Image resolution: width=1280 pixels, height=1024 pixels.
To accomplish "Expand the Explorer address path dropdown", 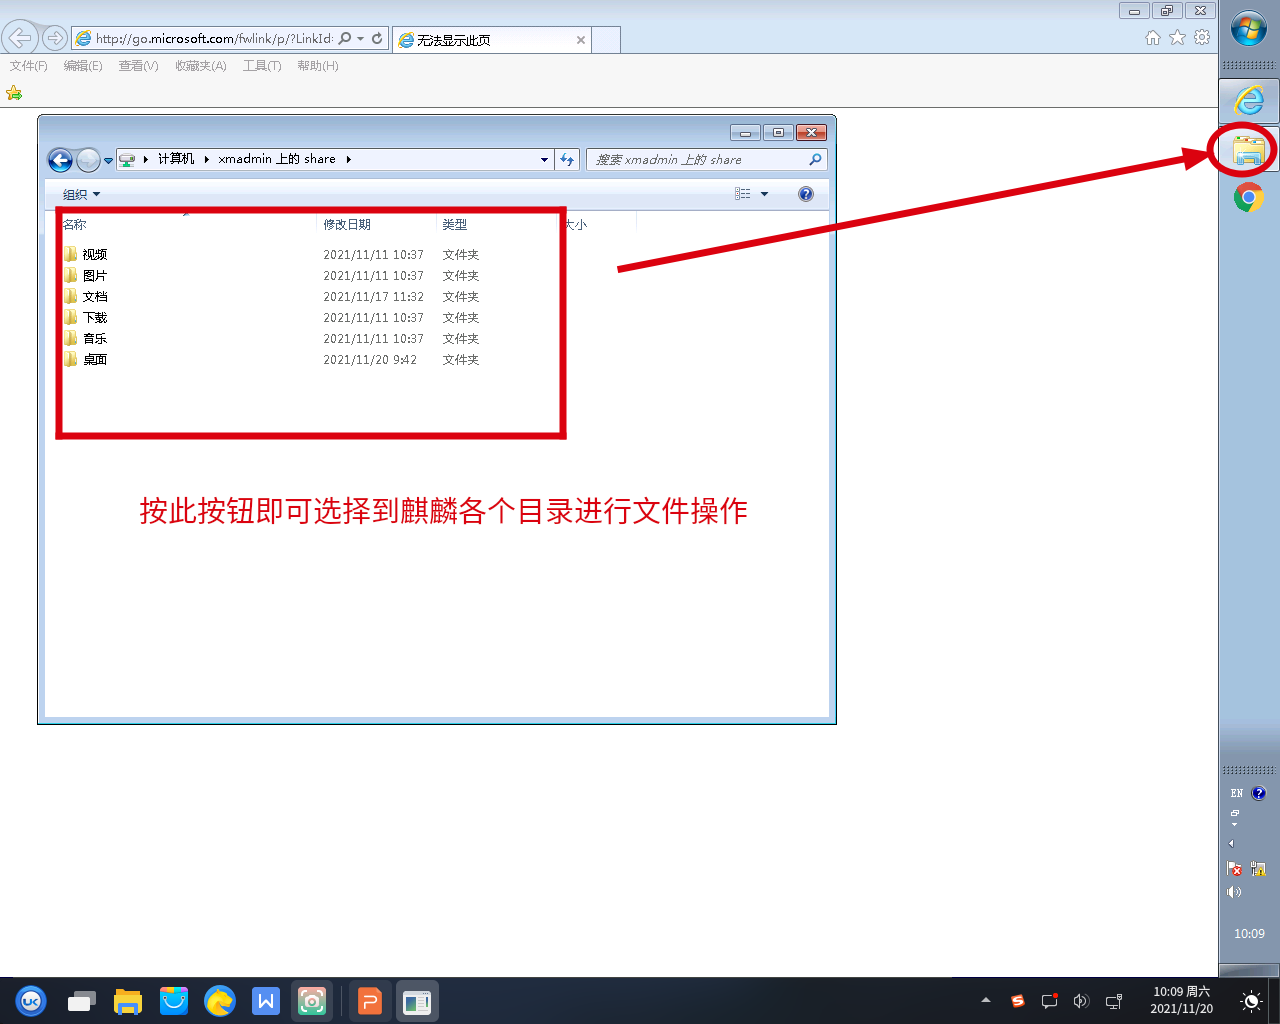I will pos(544,160).
